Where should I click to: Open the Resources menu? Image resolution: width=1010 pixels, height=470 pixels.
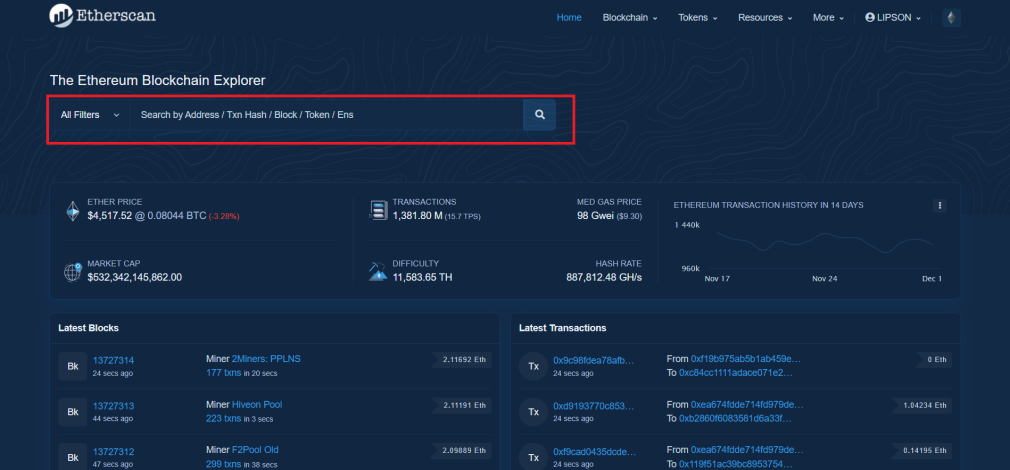point(765,17)
